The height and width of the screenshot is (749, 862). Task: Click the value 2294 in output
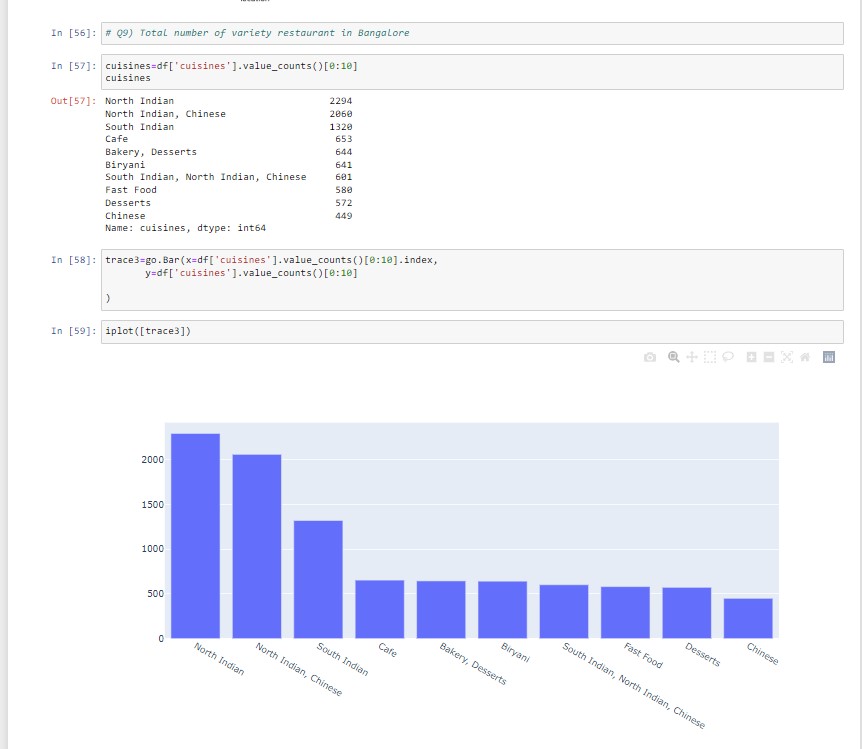tap(341, 101)
